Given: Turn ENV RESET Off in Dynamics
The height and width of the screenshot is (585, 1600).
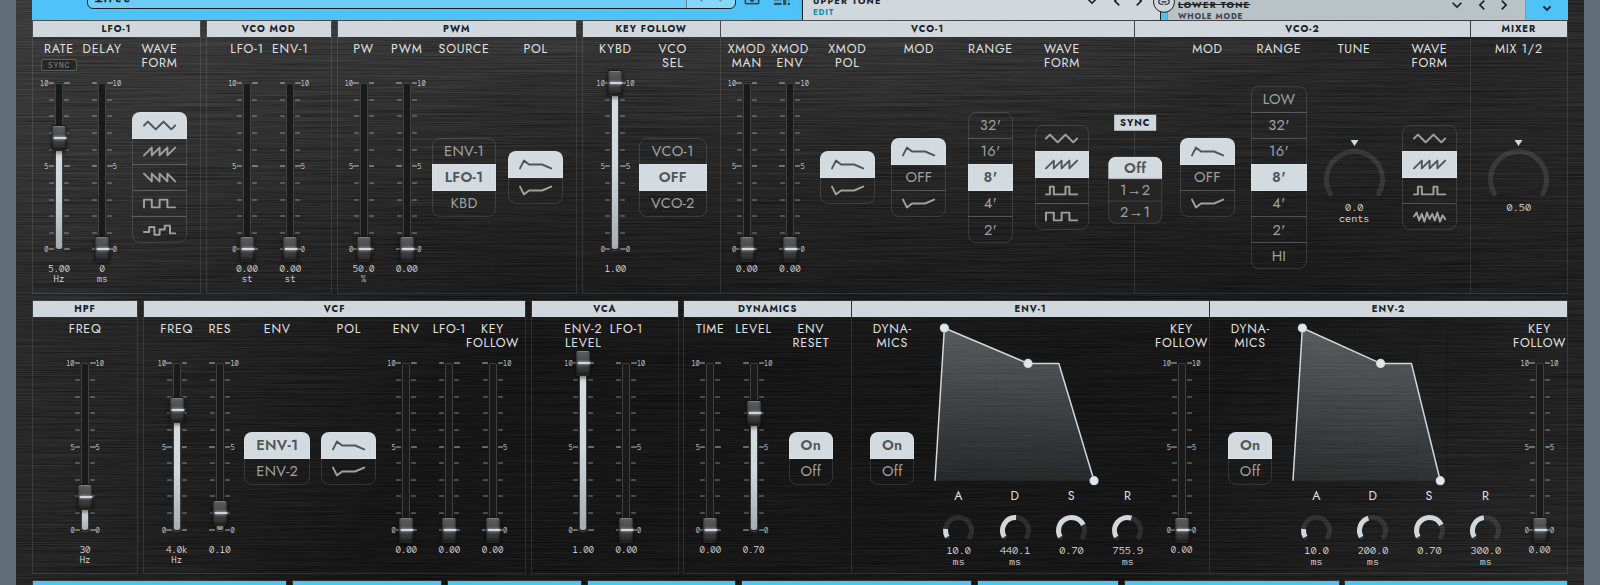Looking at the screenshot, I should (811, 471).
